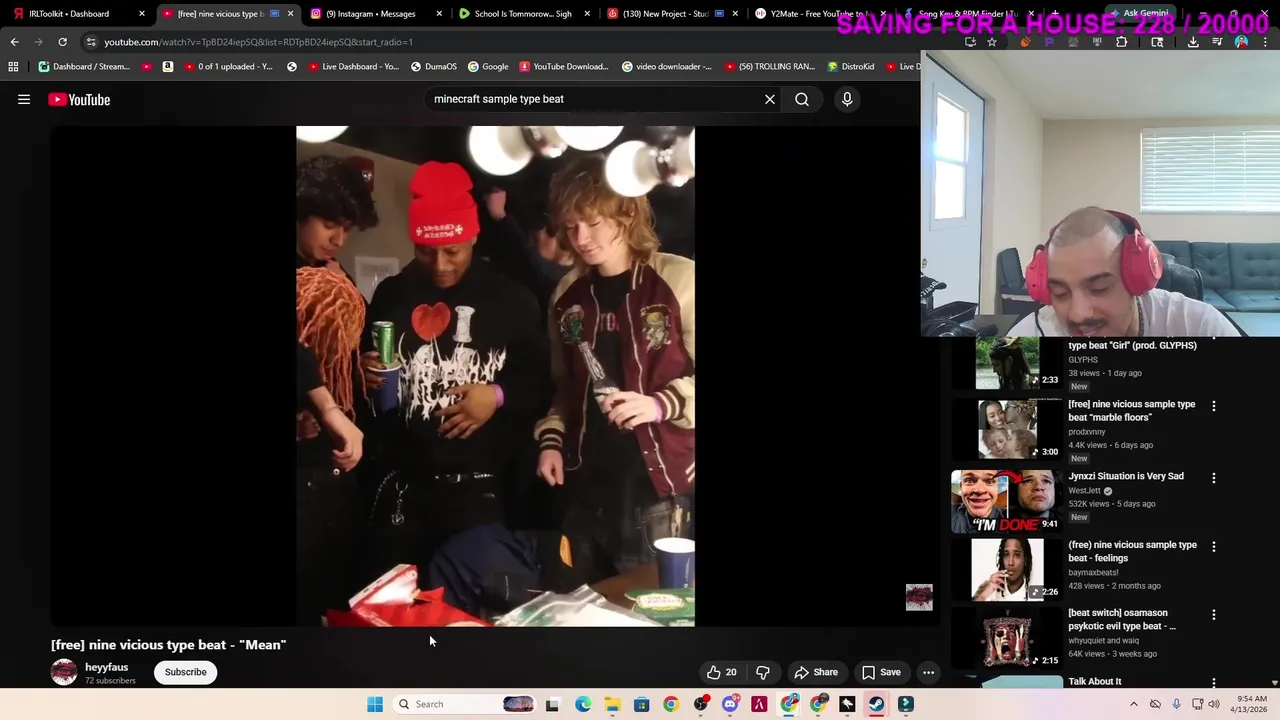This screenshot has height=720, width=1280.
Task: Open the Chrome extensions puzzle icon
Action: (1121, 42)
